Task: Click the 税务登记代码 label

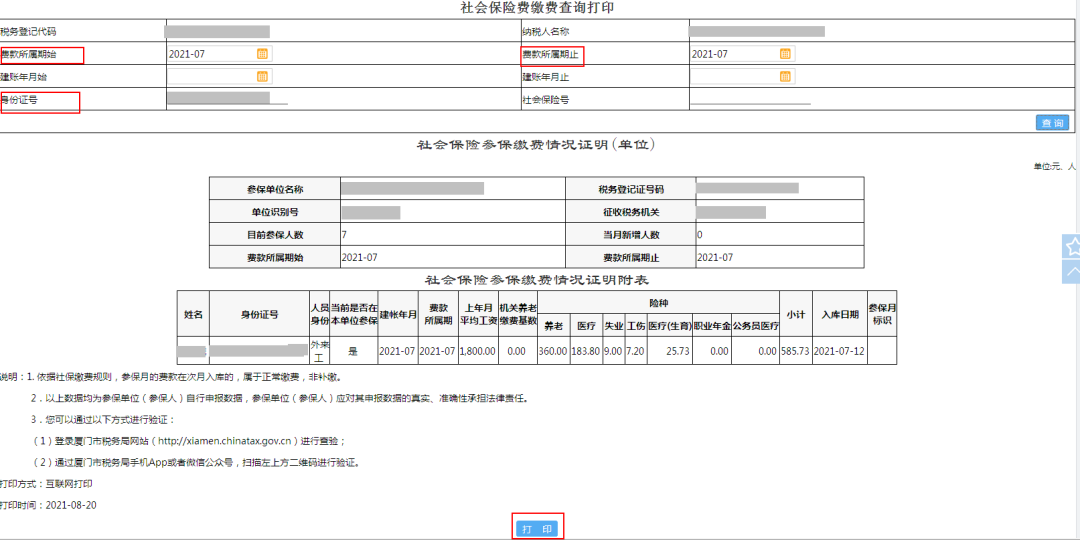Action: click(x=27, y=32)
